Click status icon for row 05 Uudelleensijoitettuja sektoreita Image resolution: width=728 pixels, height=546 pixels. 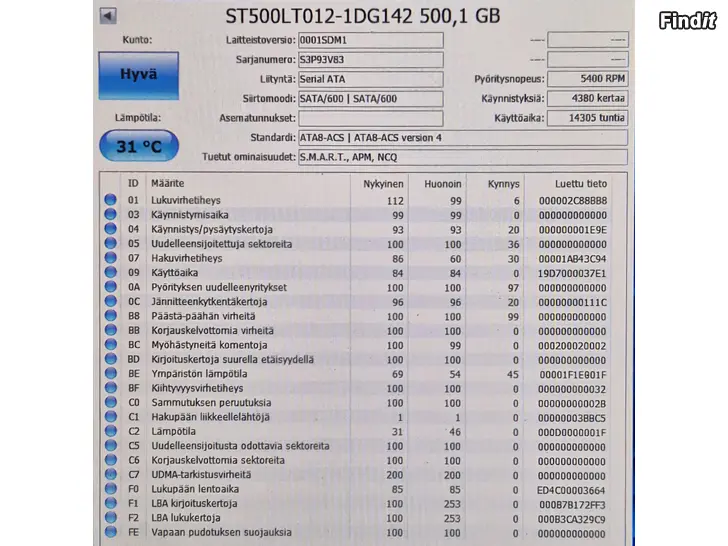click(110, 243)
